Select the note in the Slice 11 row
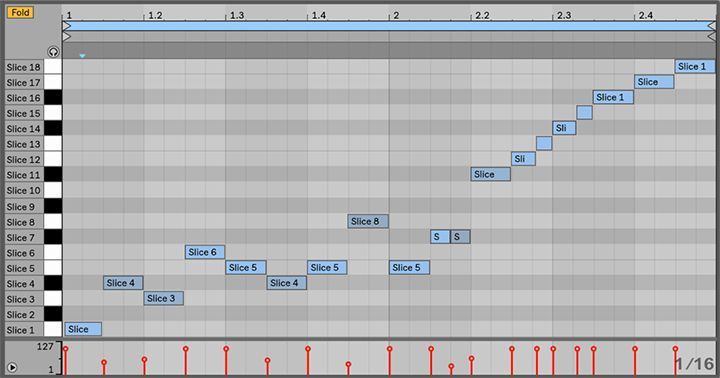This screenshot has height=378, width=720. click(490, 175)
